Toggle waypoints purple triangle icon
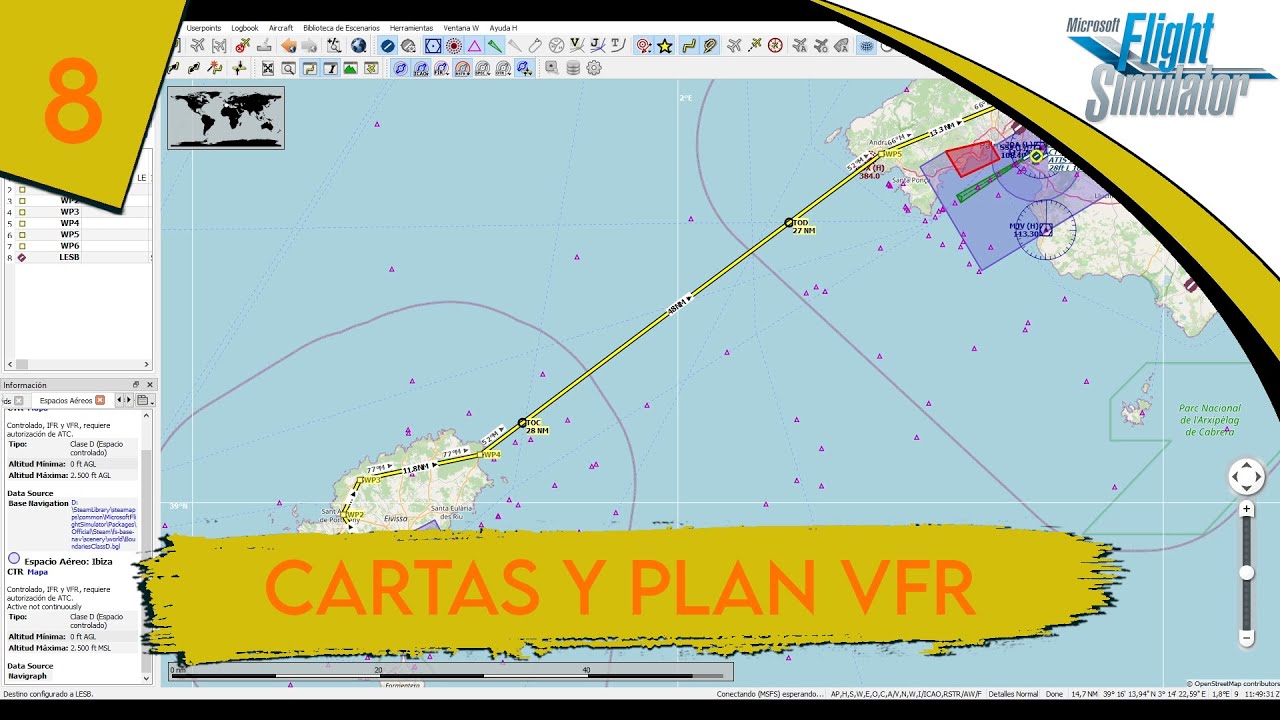This screenshot has height=720, width=1280. (474, 45)
